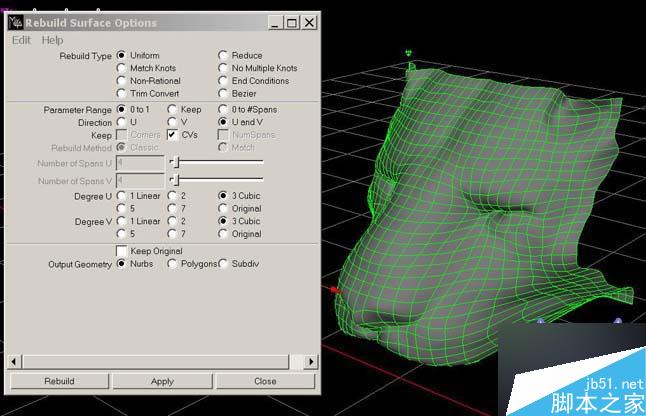Click the Apply button

(x=162, y=381)
